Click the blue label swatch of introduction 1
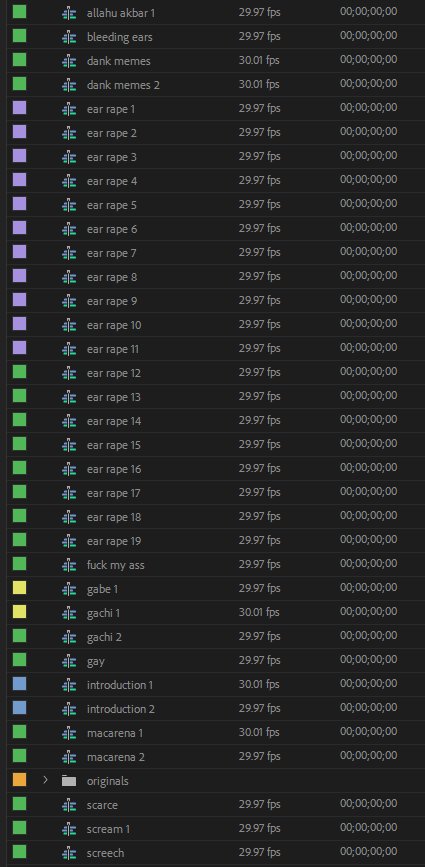This screenshot has height=867, width=425. point(19,683)
